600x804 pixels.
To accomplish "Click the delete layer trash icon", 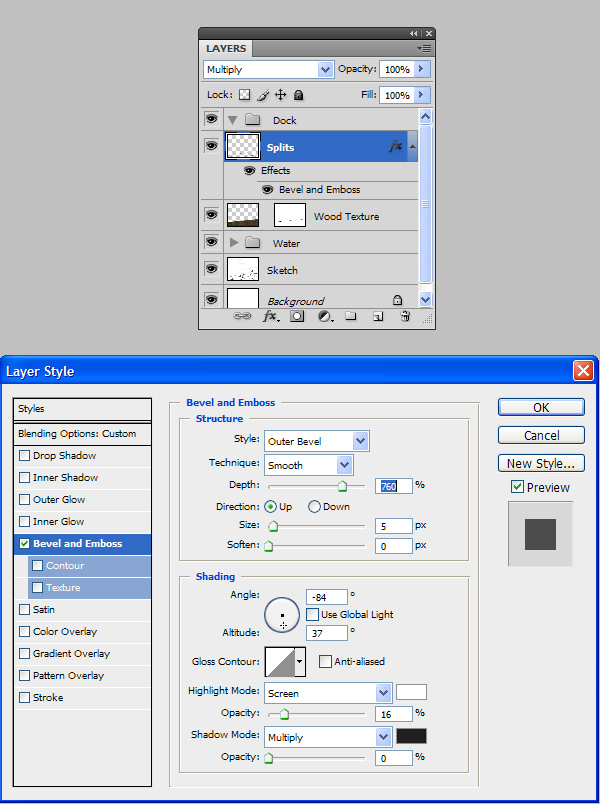I will coord(405,316).
